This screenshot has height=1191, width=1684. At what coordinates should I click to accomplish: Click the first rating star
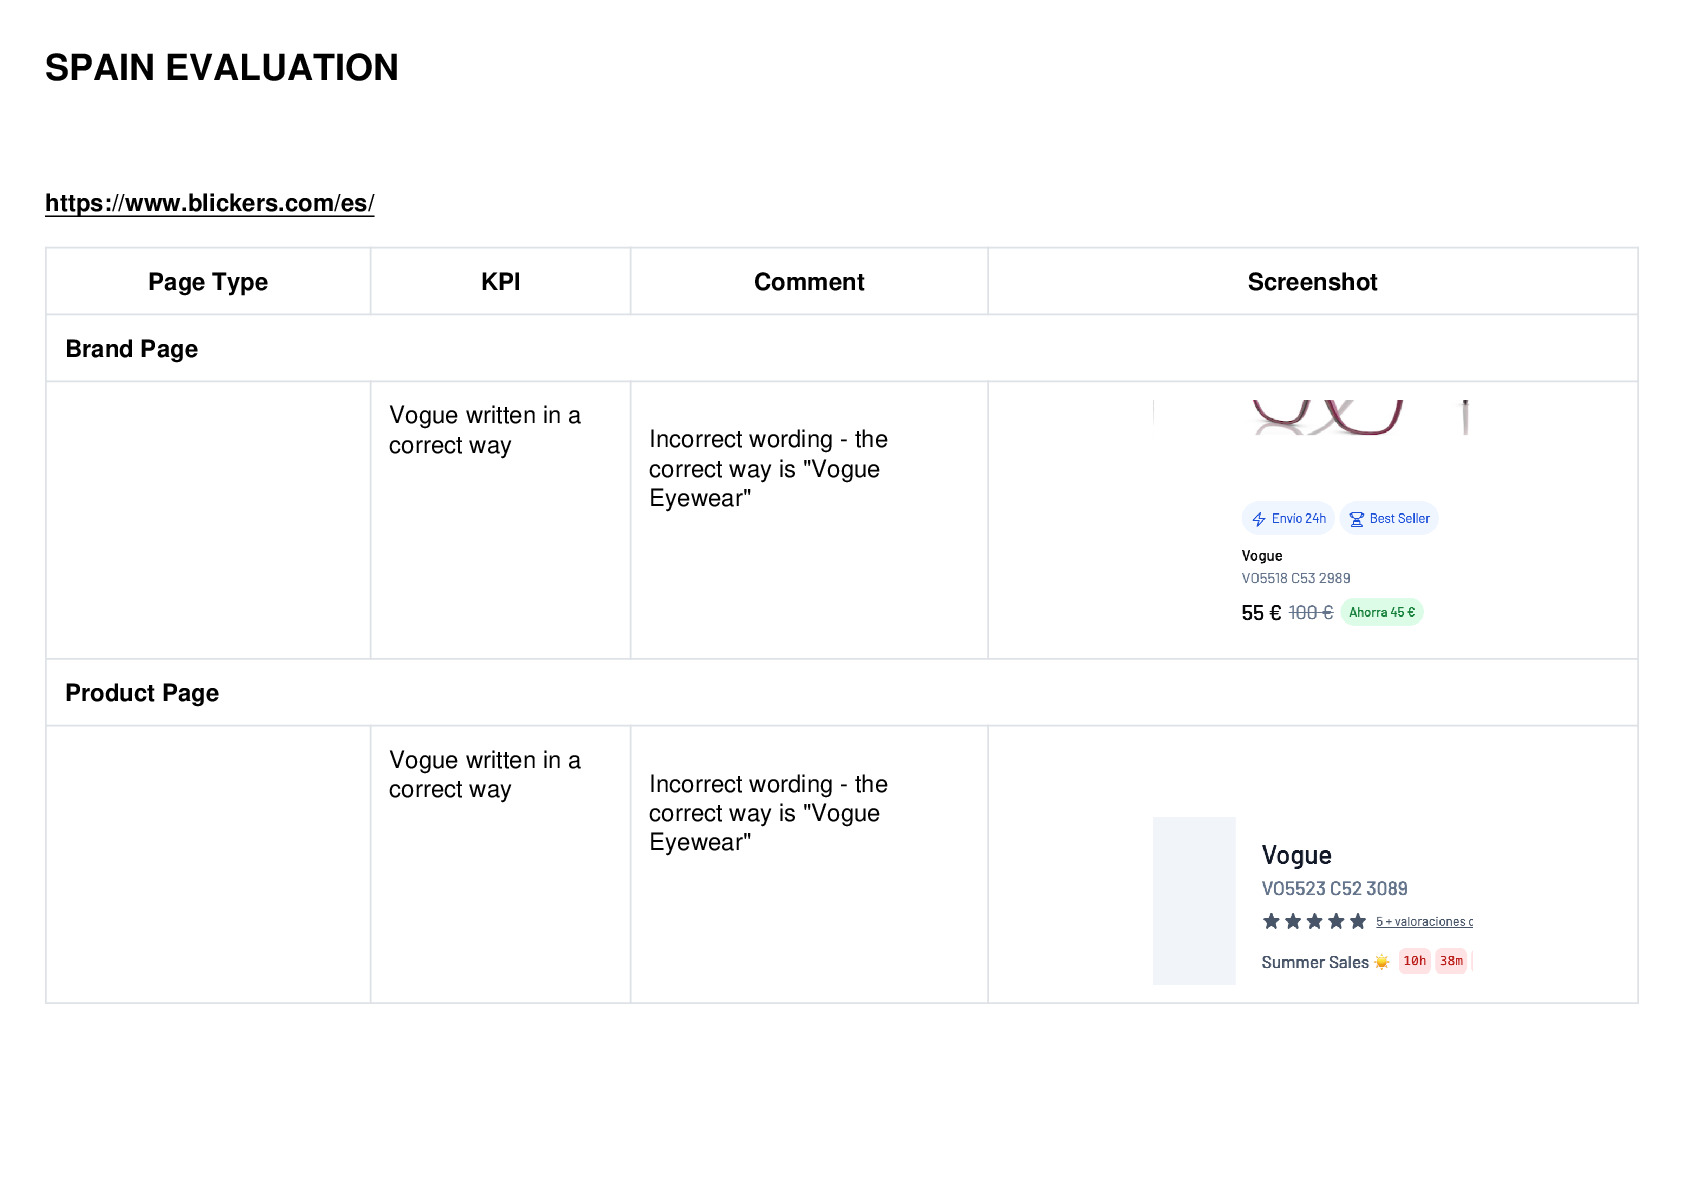1271,921
